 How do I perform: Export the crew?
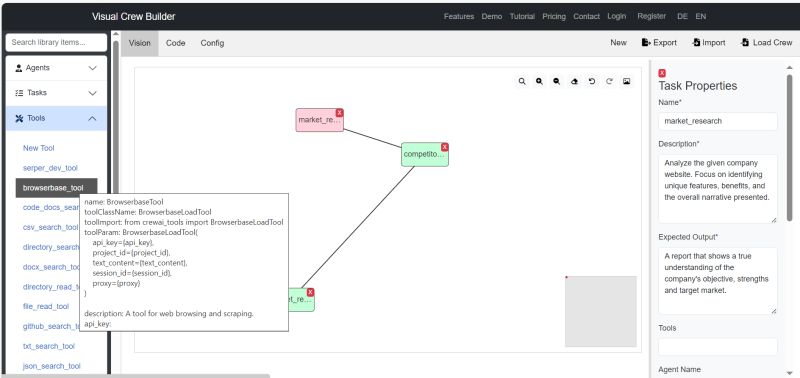point(659,43)
